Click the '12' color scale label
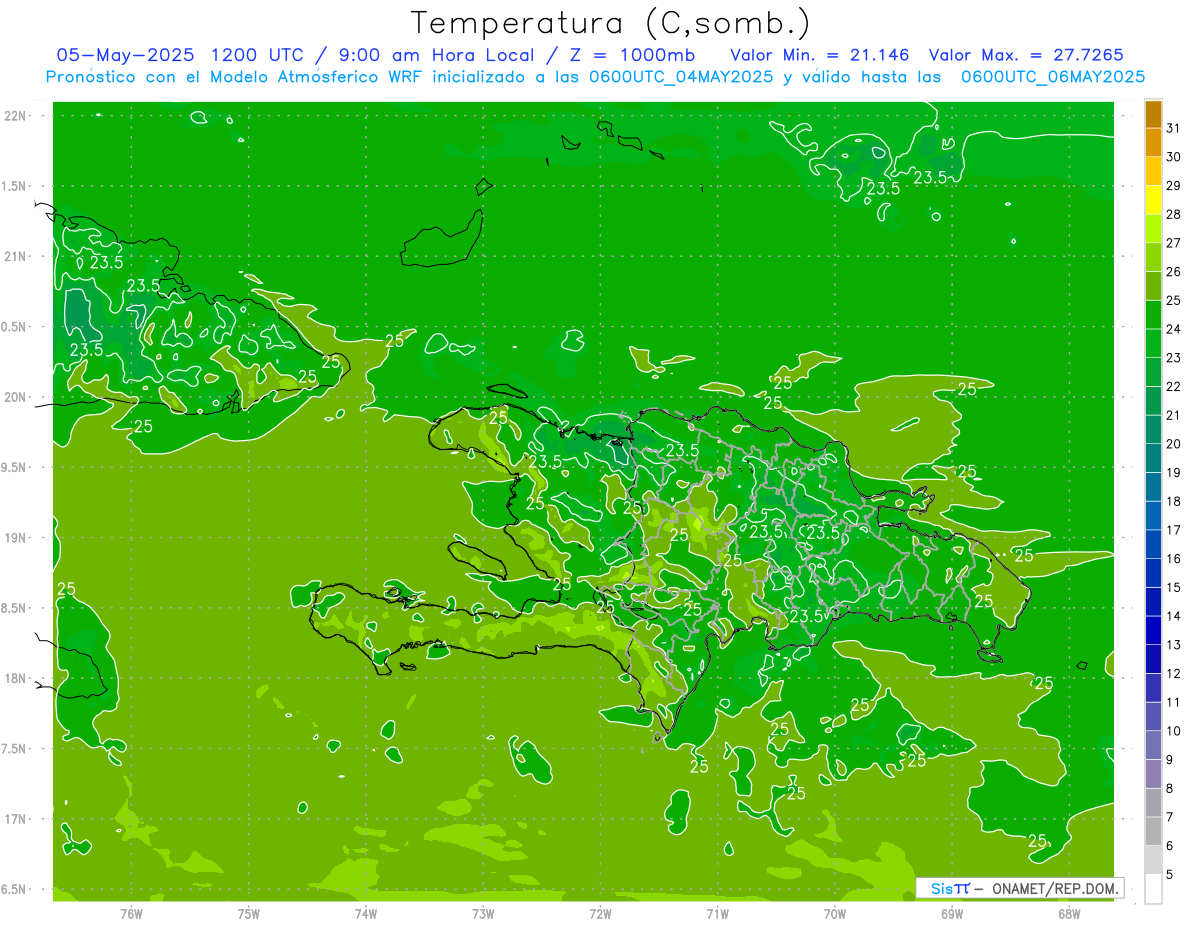This screenshot has width=1200, height=927. [1174, 673]
